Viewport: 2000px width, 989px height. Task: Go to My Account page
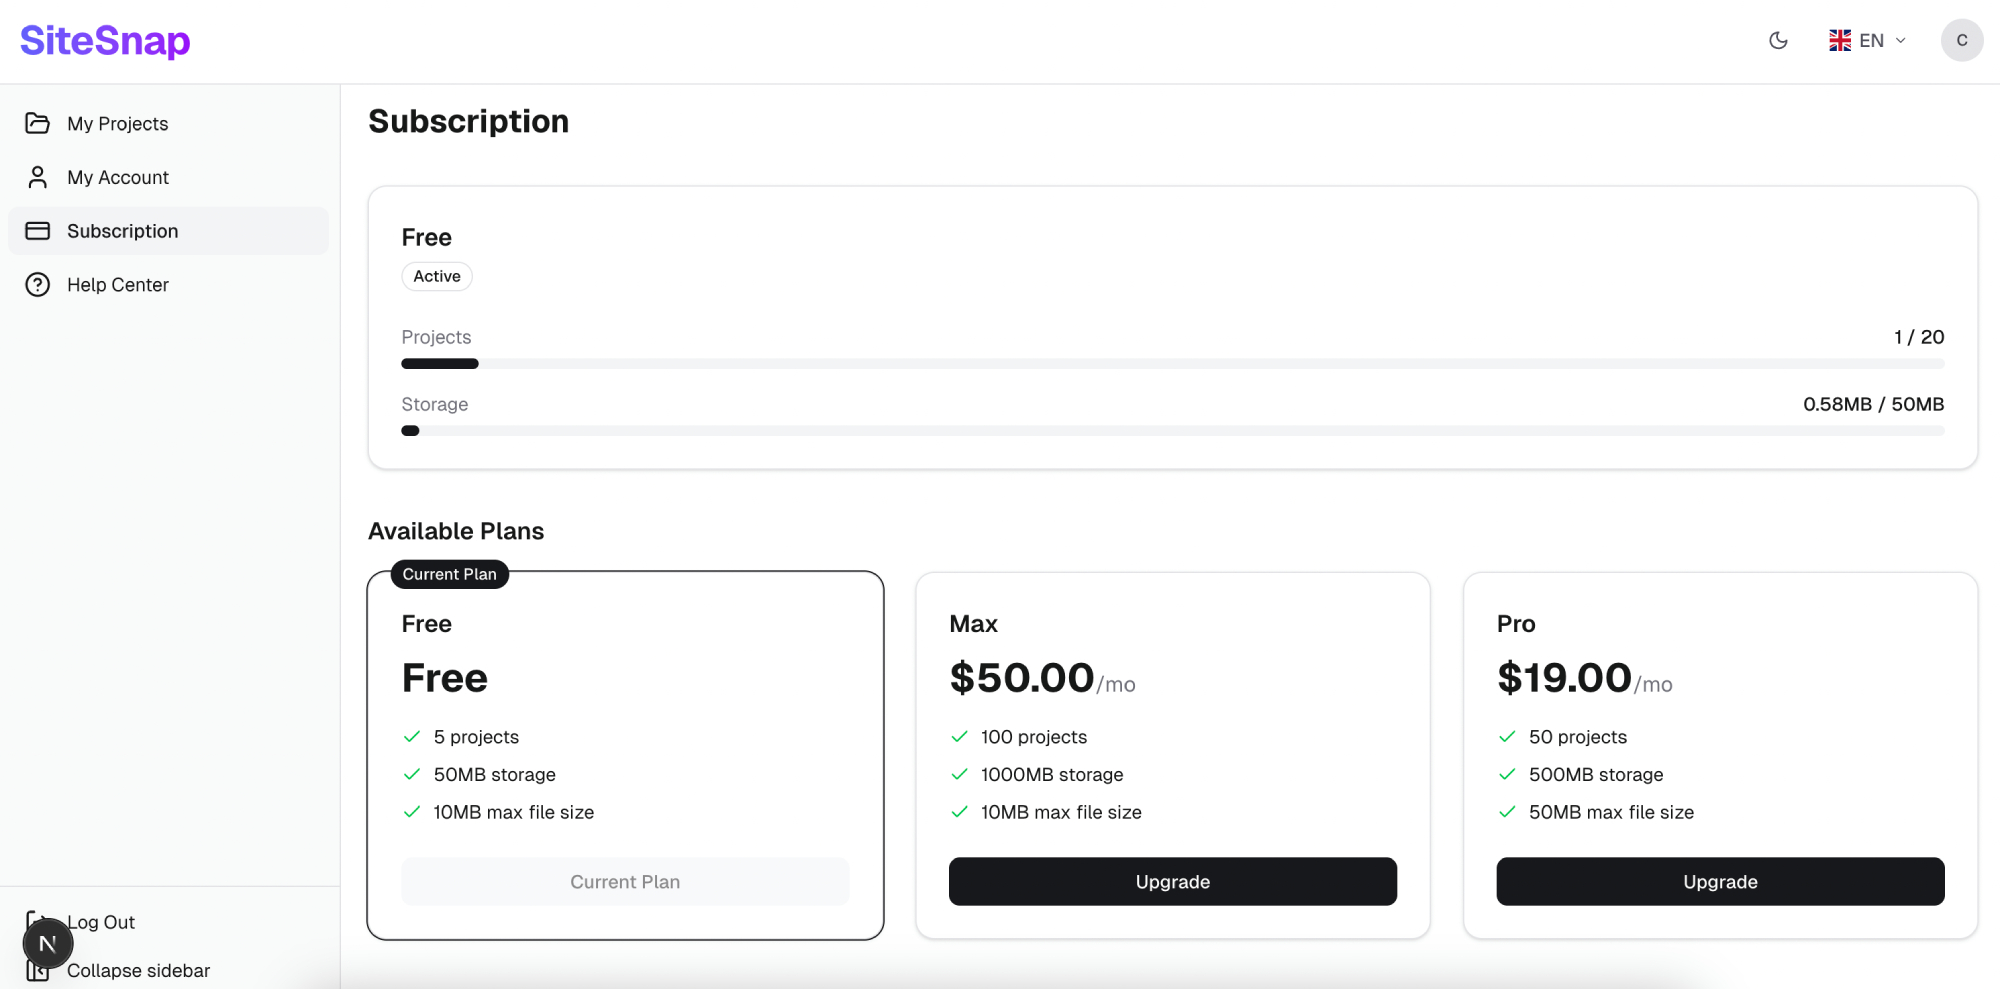(x=118, y=177)
